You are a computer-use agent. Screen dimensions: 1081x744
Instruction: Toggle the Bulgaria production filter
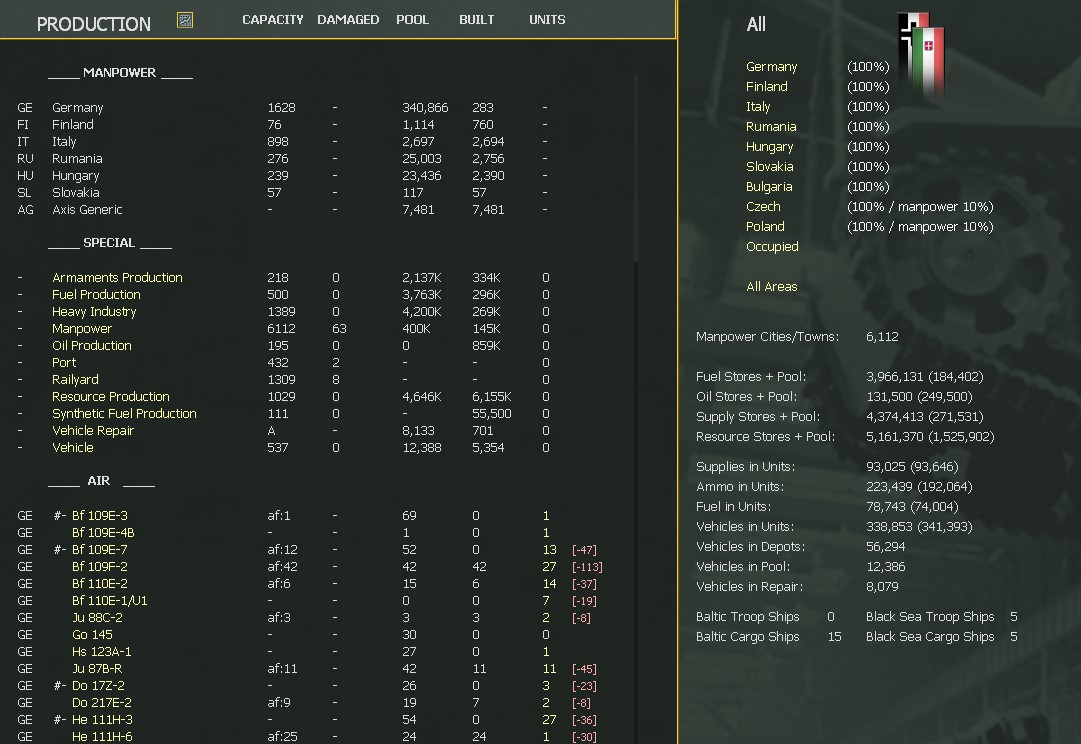click(x=769, y=186)
